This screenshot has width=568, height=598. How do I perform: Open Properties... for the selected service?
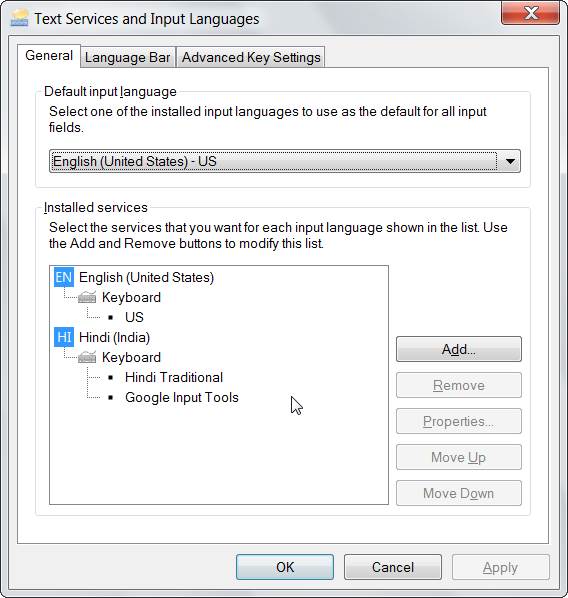(459, 421)
